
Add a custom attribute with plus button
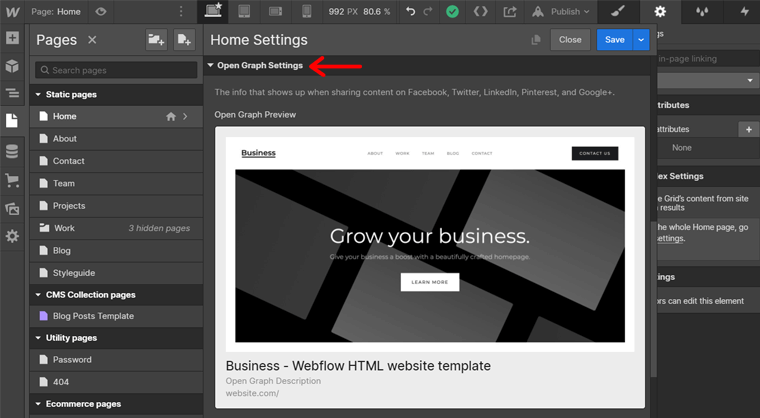coord(749,129)
